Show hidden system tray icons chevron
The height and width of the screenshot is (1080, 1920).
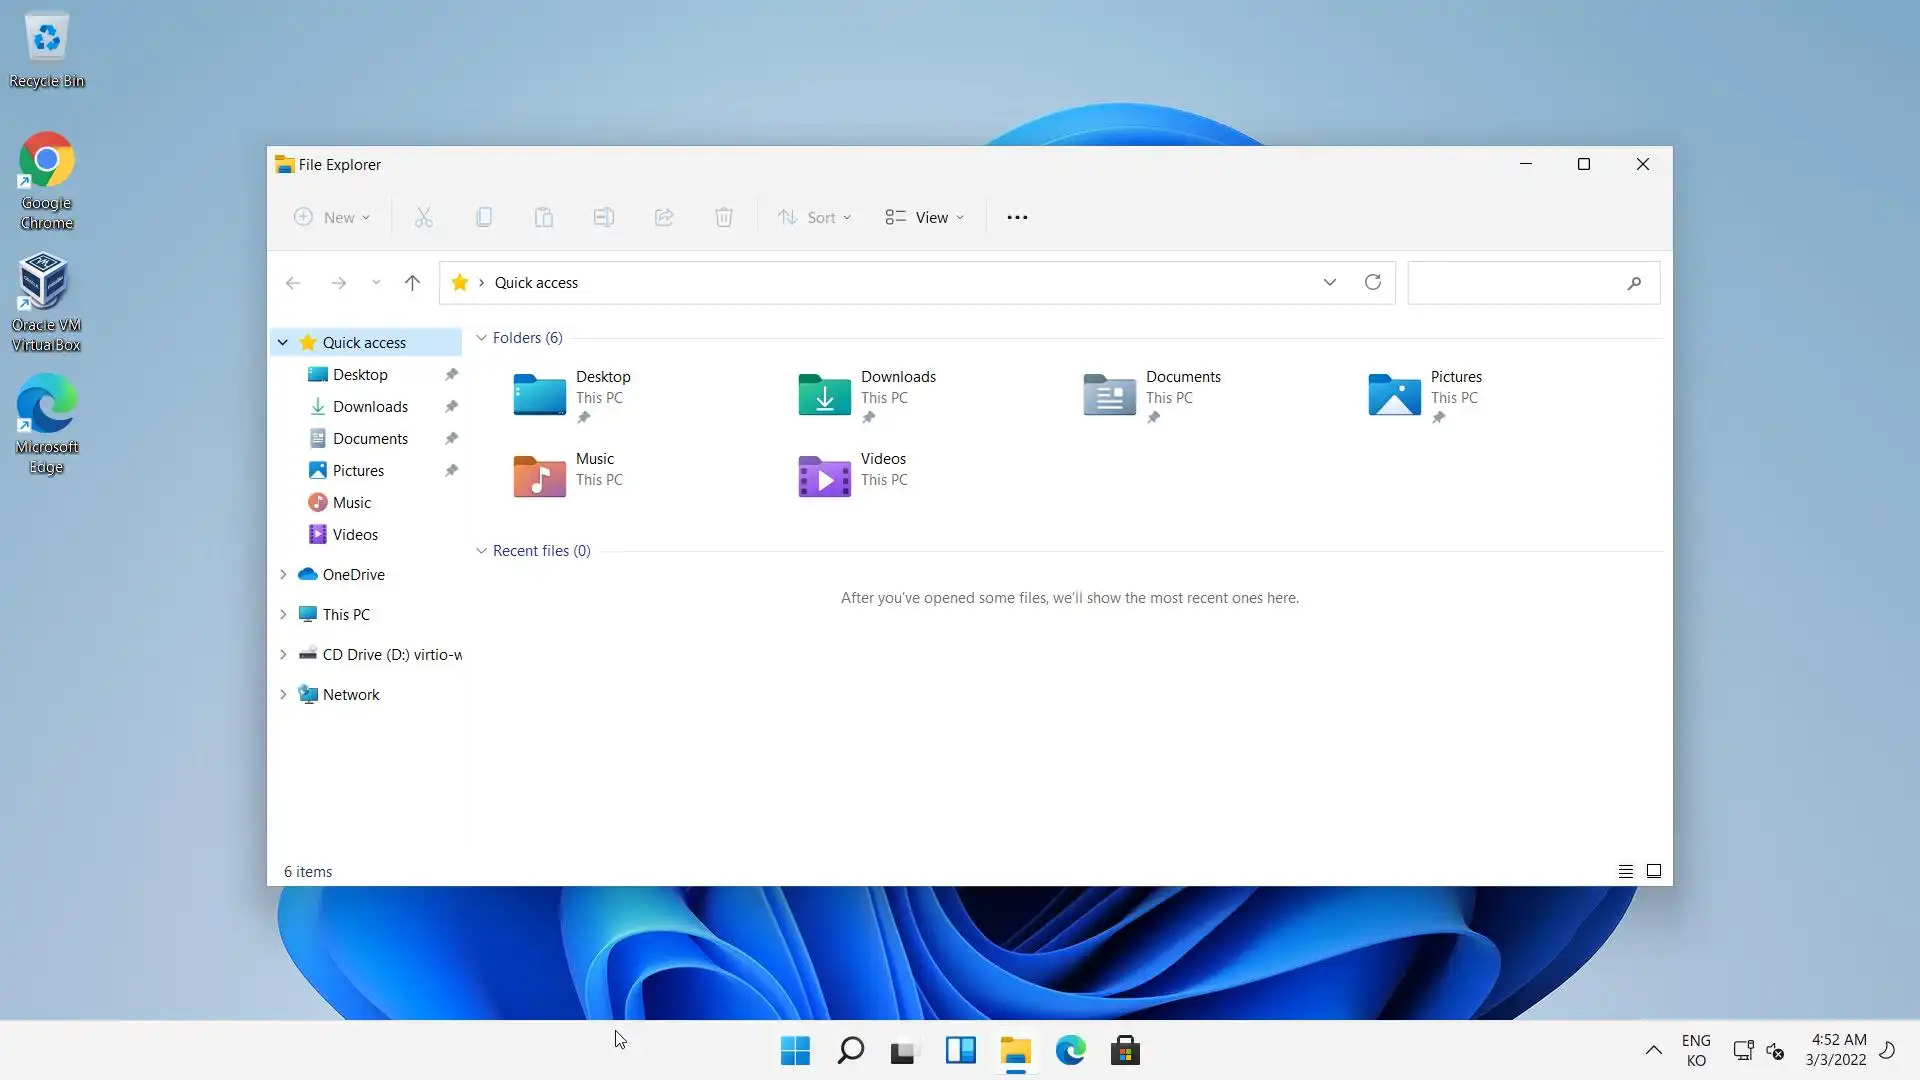1653,1050
